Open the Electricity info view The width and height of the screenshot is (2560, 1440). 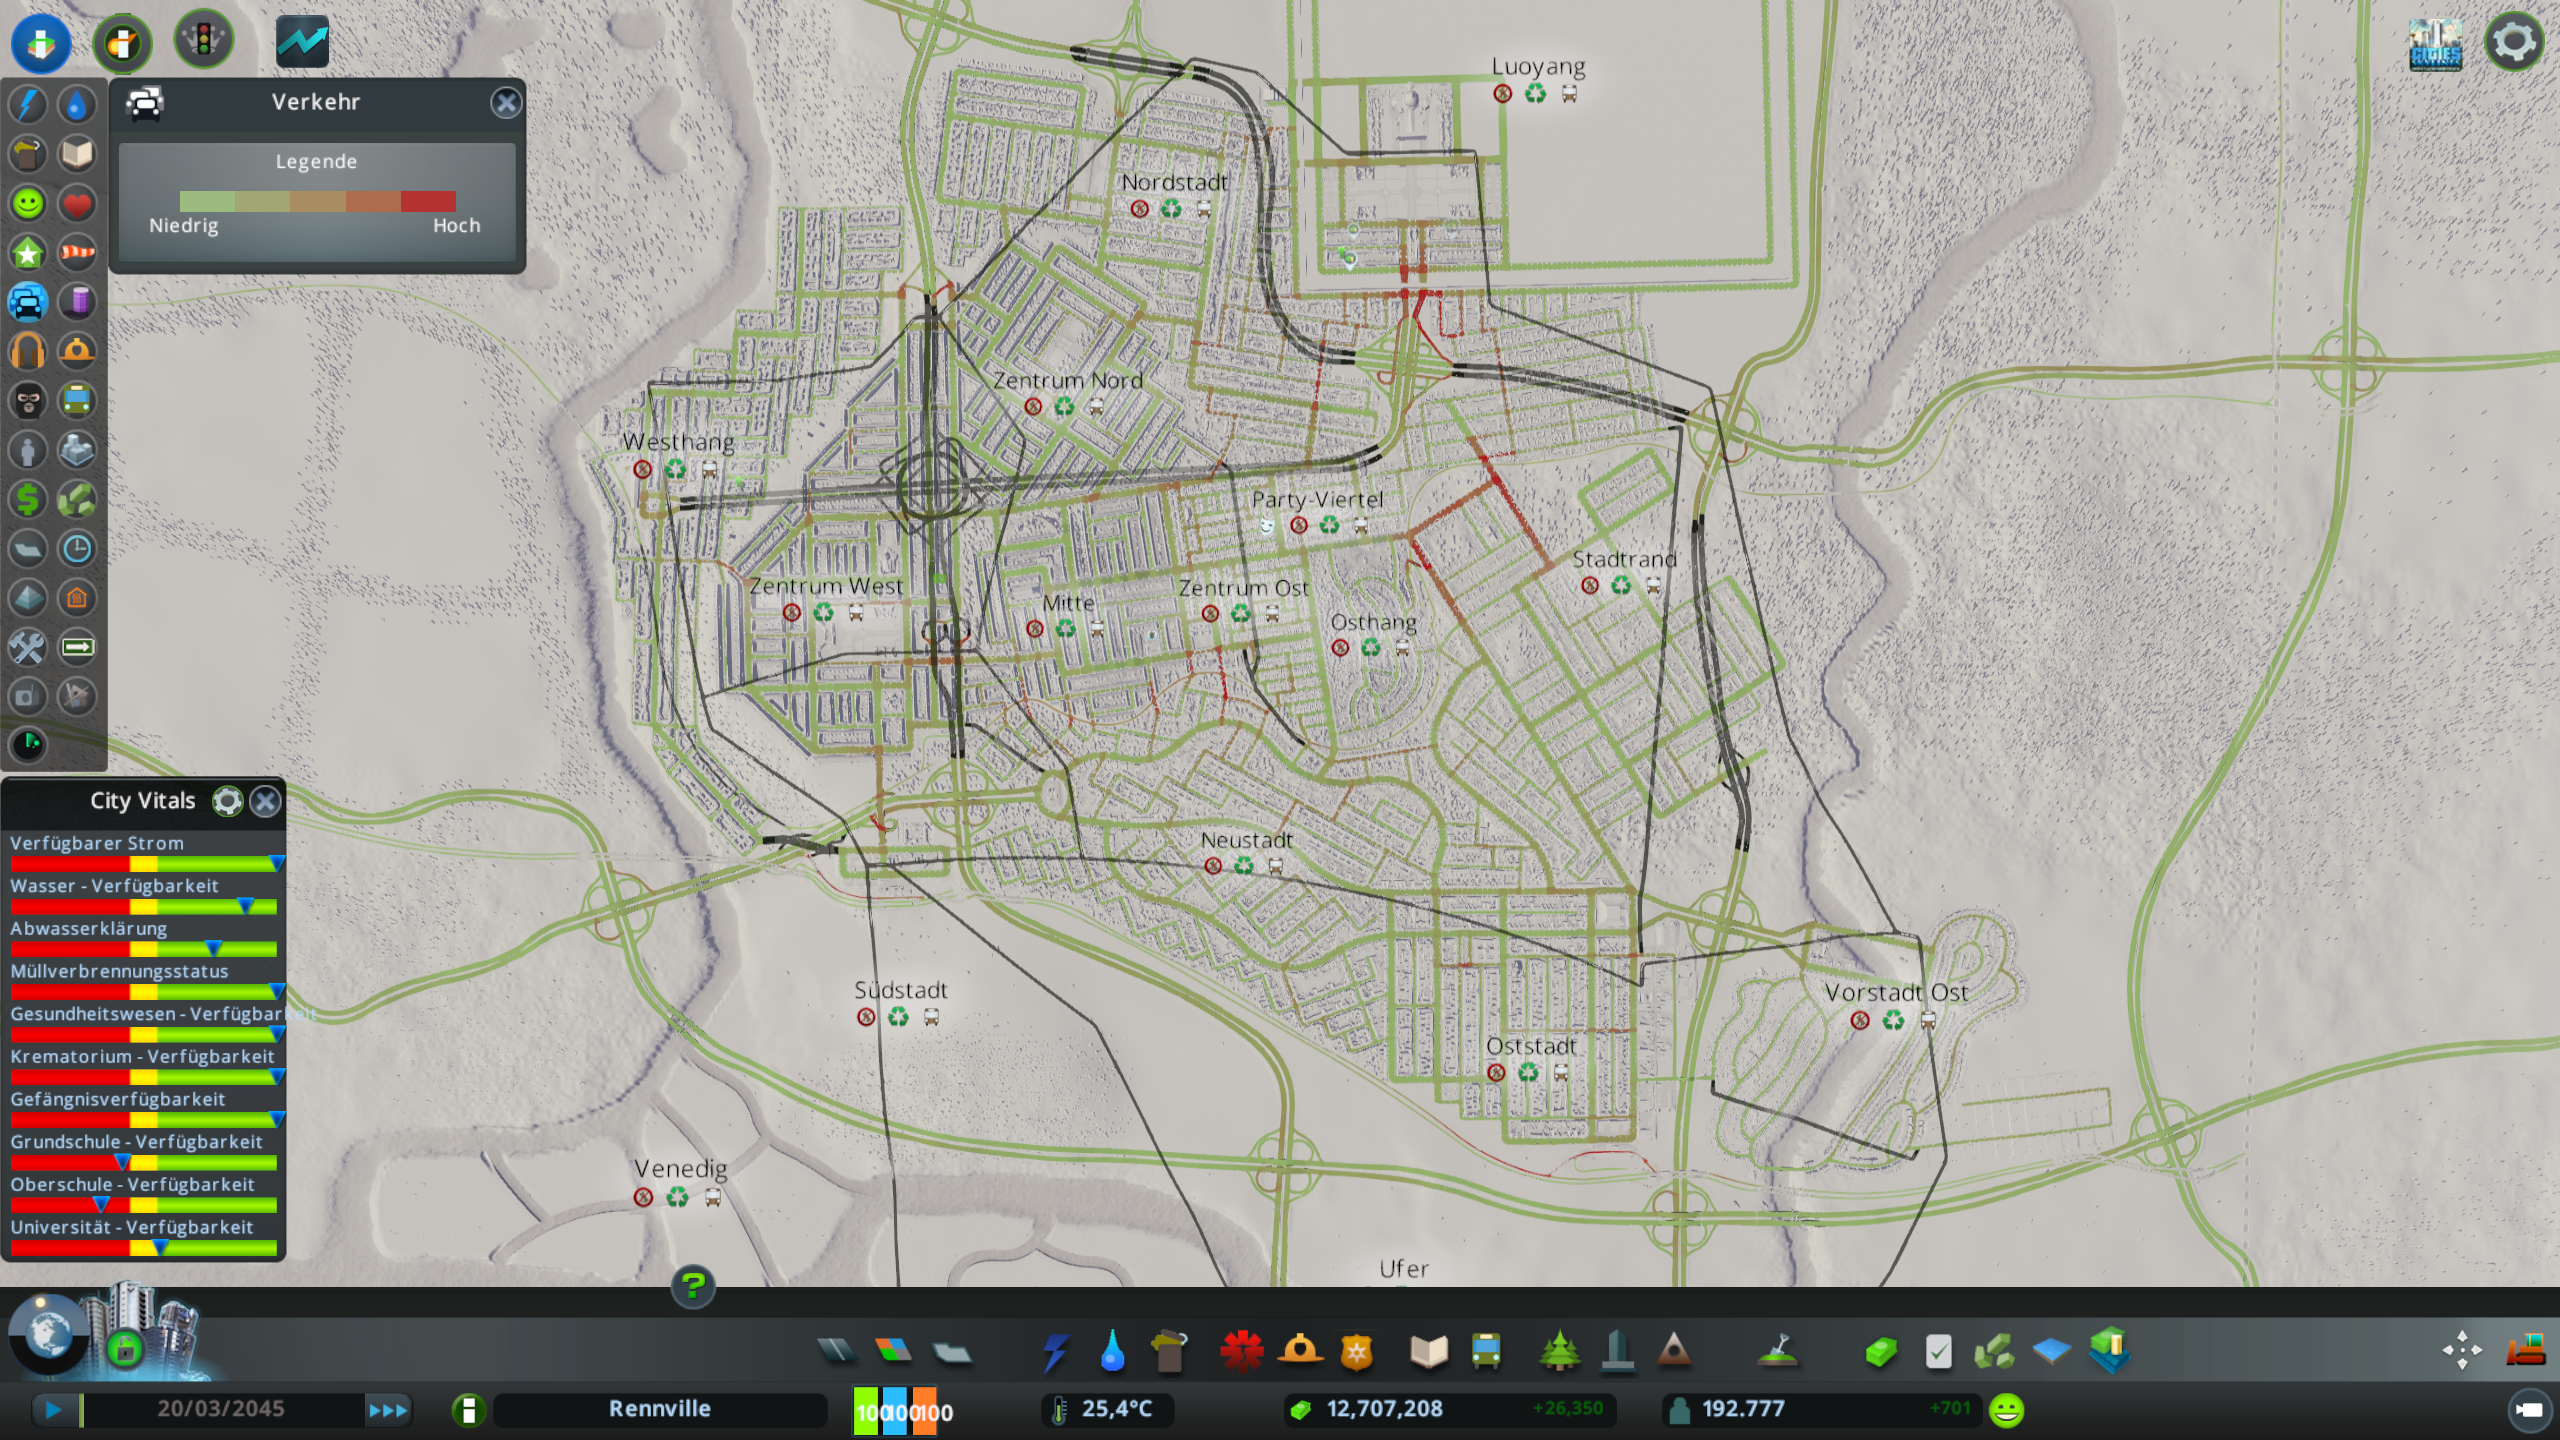tap(28, 104)
